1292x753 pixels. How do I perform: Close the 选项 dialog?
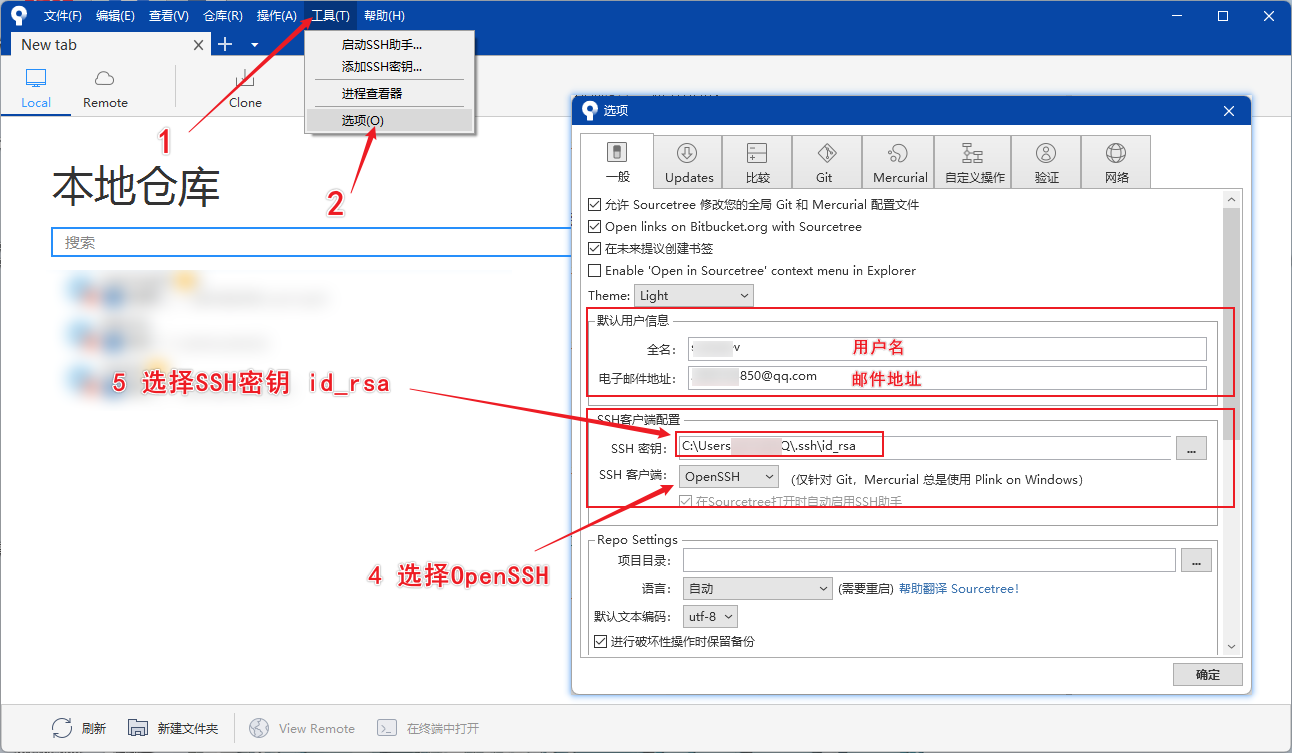(1229, 110)
